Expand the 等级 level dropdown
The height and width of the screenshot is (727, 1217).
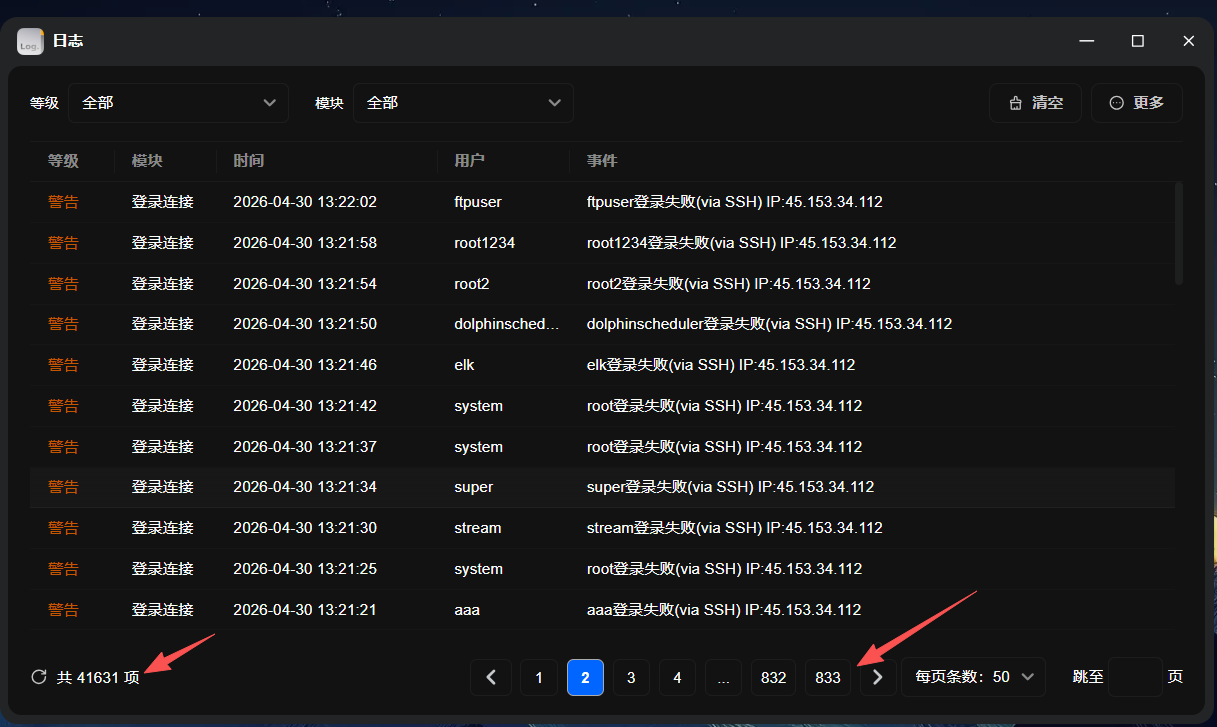pyautogui.click(x=178, y=103)
